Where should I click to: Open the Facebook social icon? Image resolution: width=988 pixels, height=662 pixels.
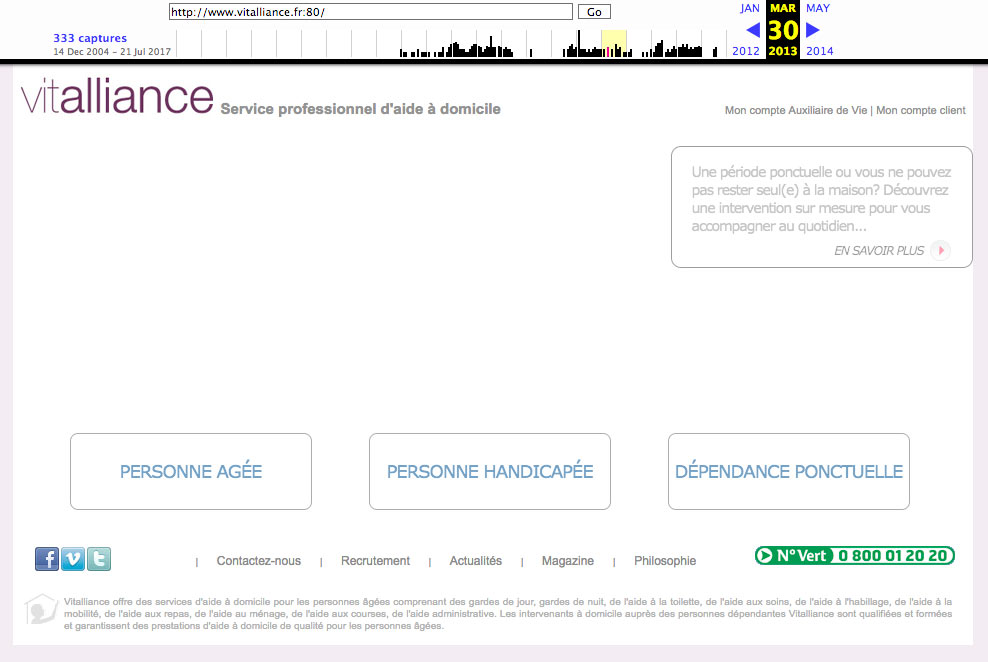pyautogui.click(x=47, y=559)
